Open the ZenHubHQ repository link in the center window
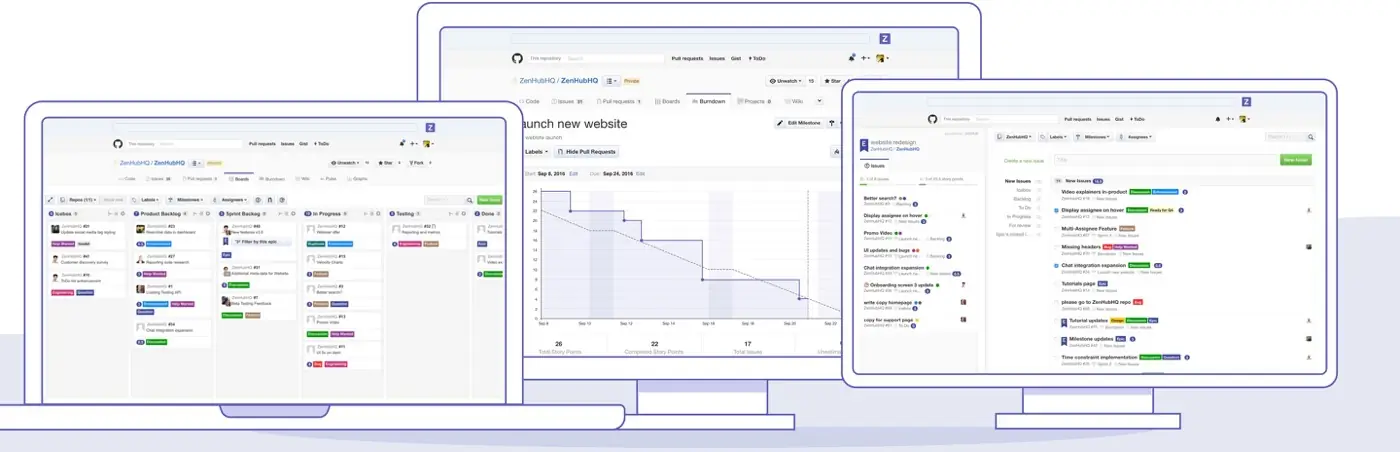 point(580,81)
